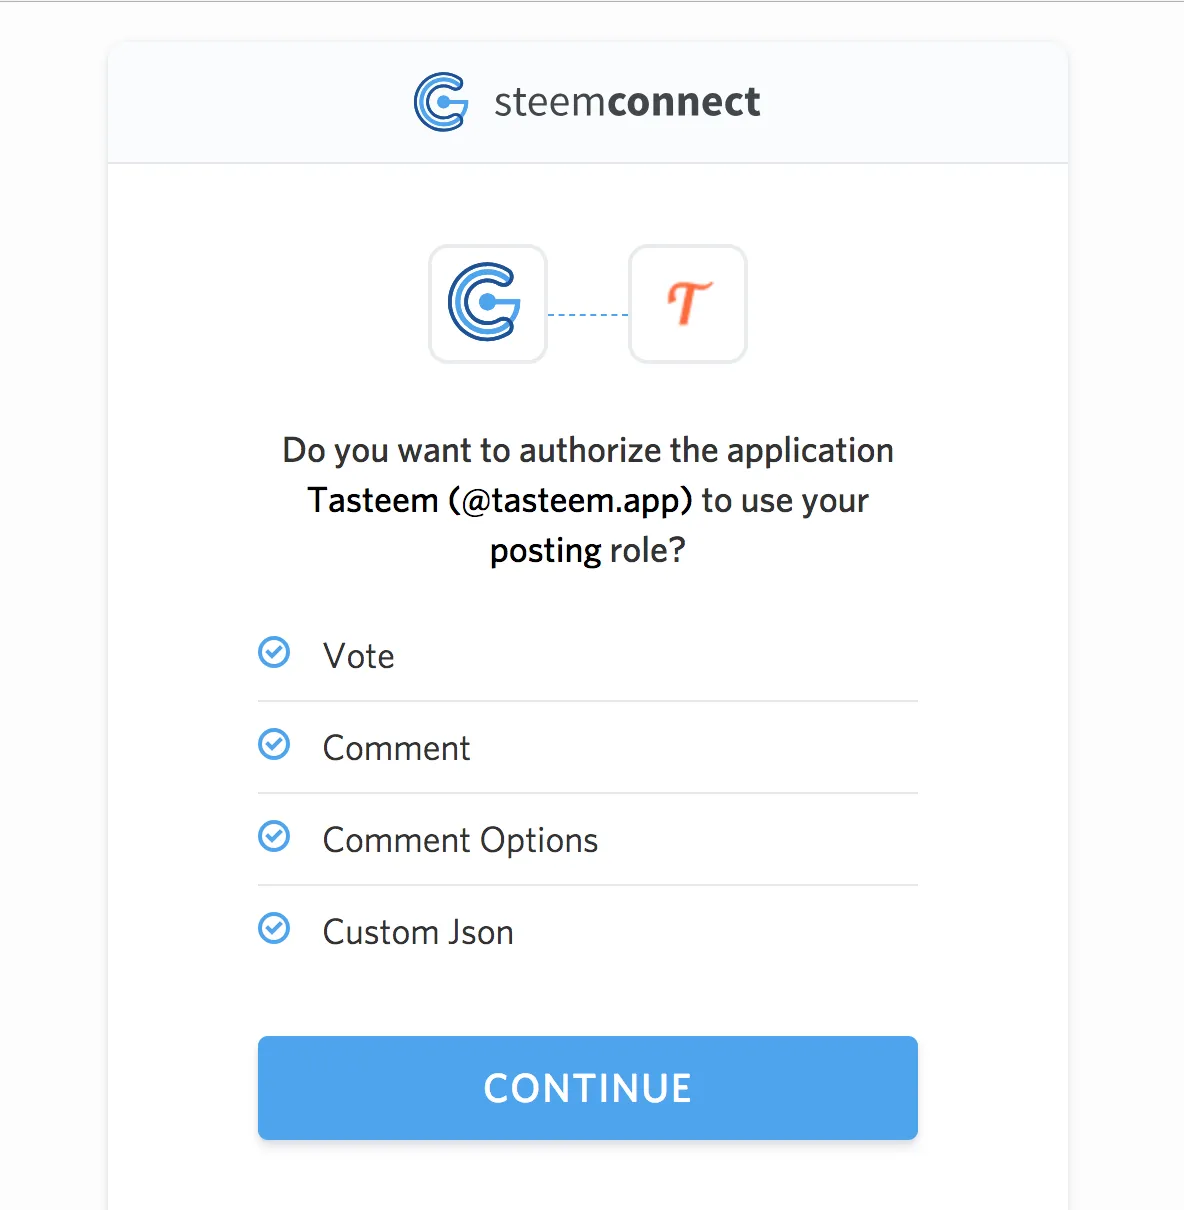Toggle the Comment Options checkmark

(x=274, y=837)
